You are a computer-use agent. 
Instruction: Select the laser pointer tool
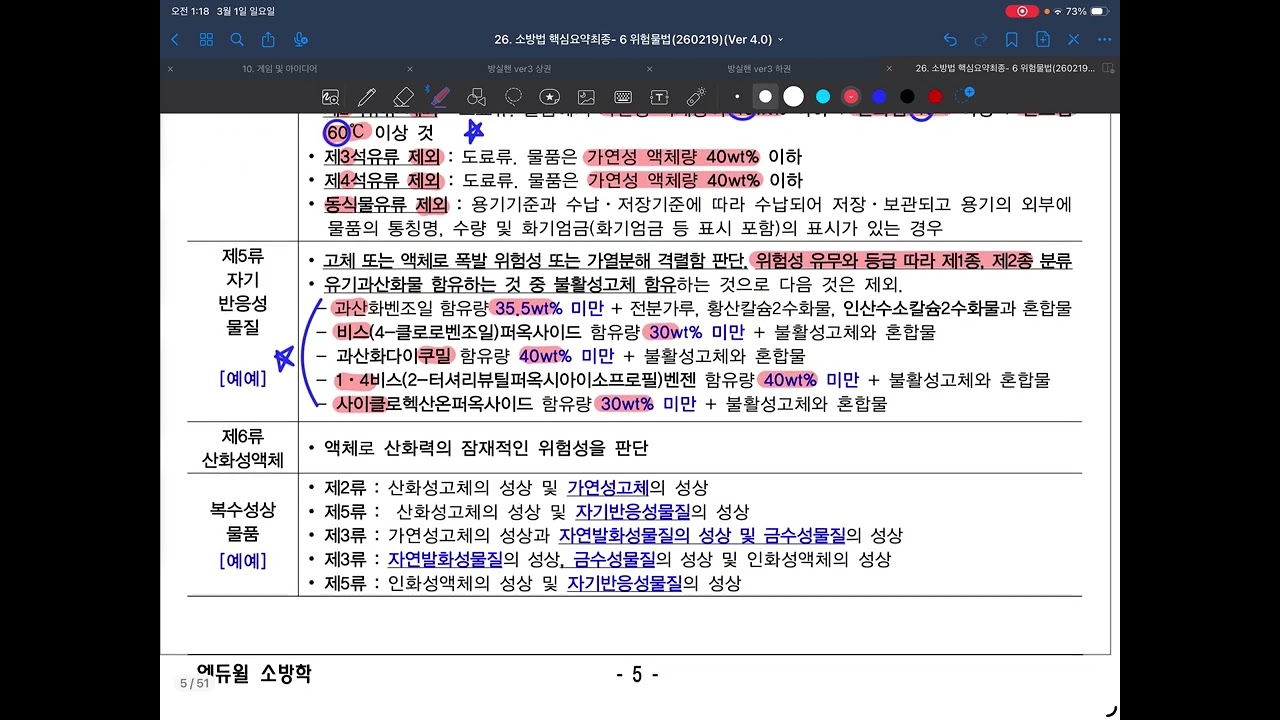696,97
